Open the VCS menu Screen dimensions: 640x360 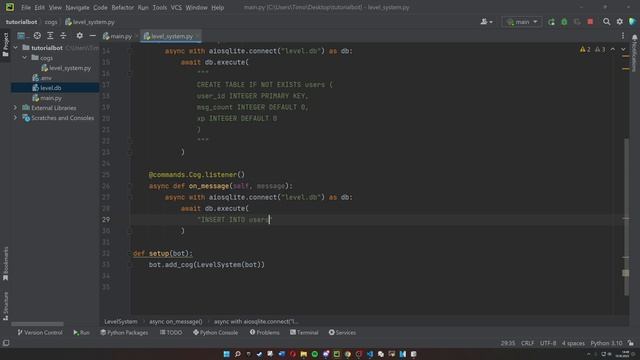(x=176, y=7)
